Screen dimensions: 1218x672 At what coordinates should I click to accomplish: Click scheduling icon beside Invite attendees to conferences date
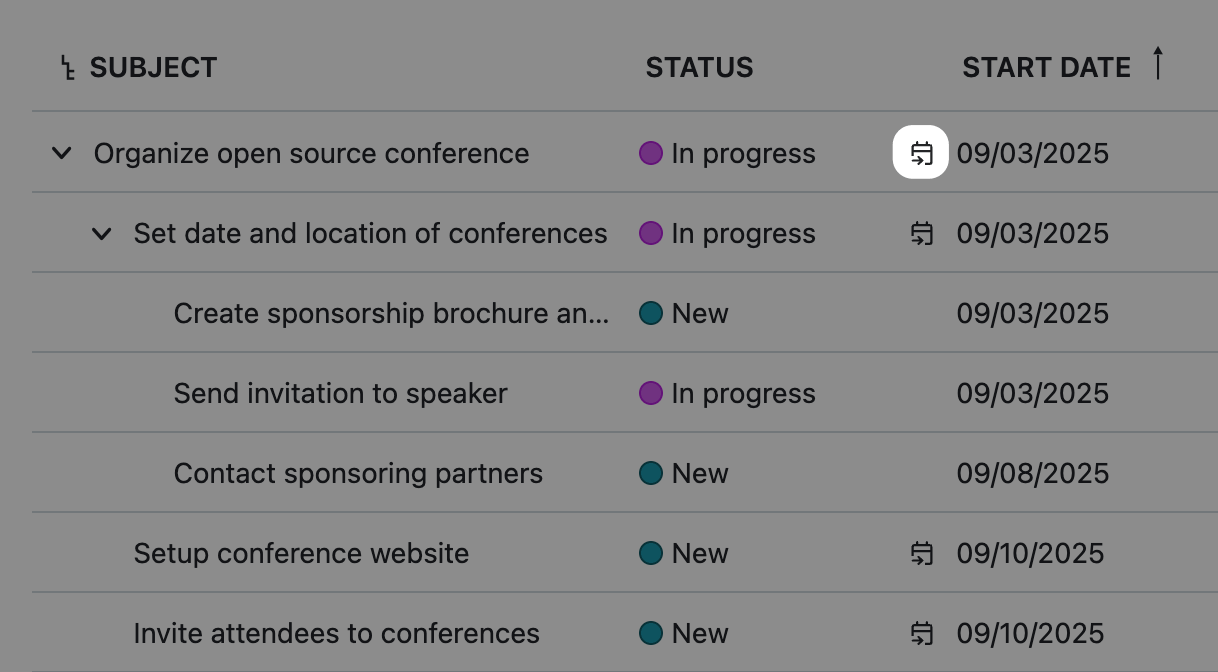[x=921, y=633]
